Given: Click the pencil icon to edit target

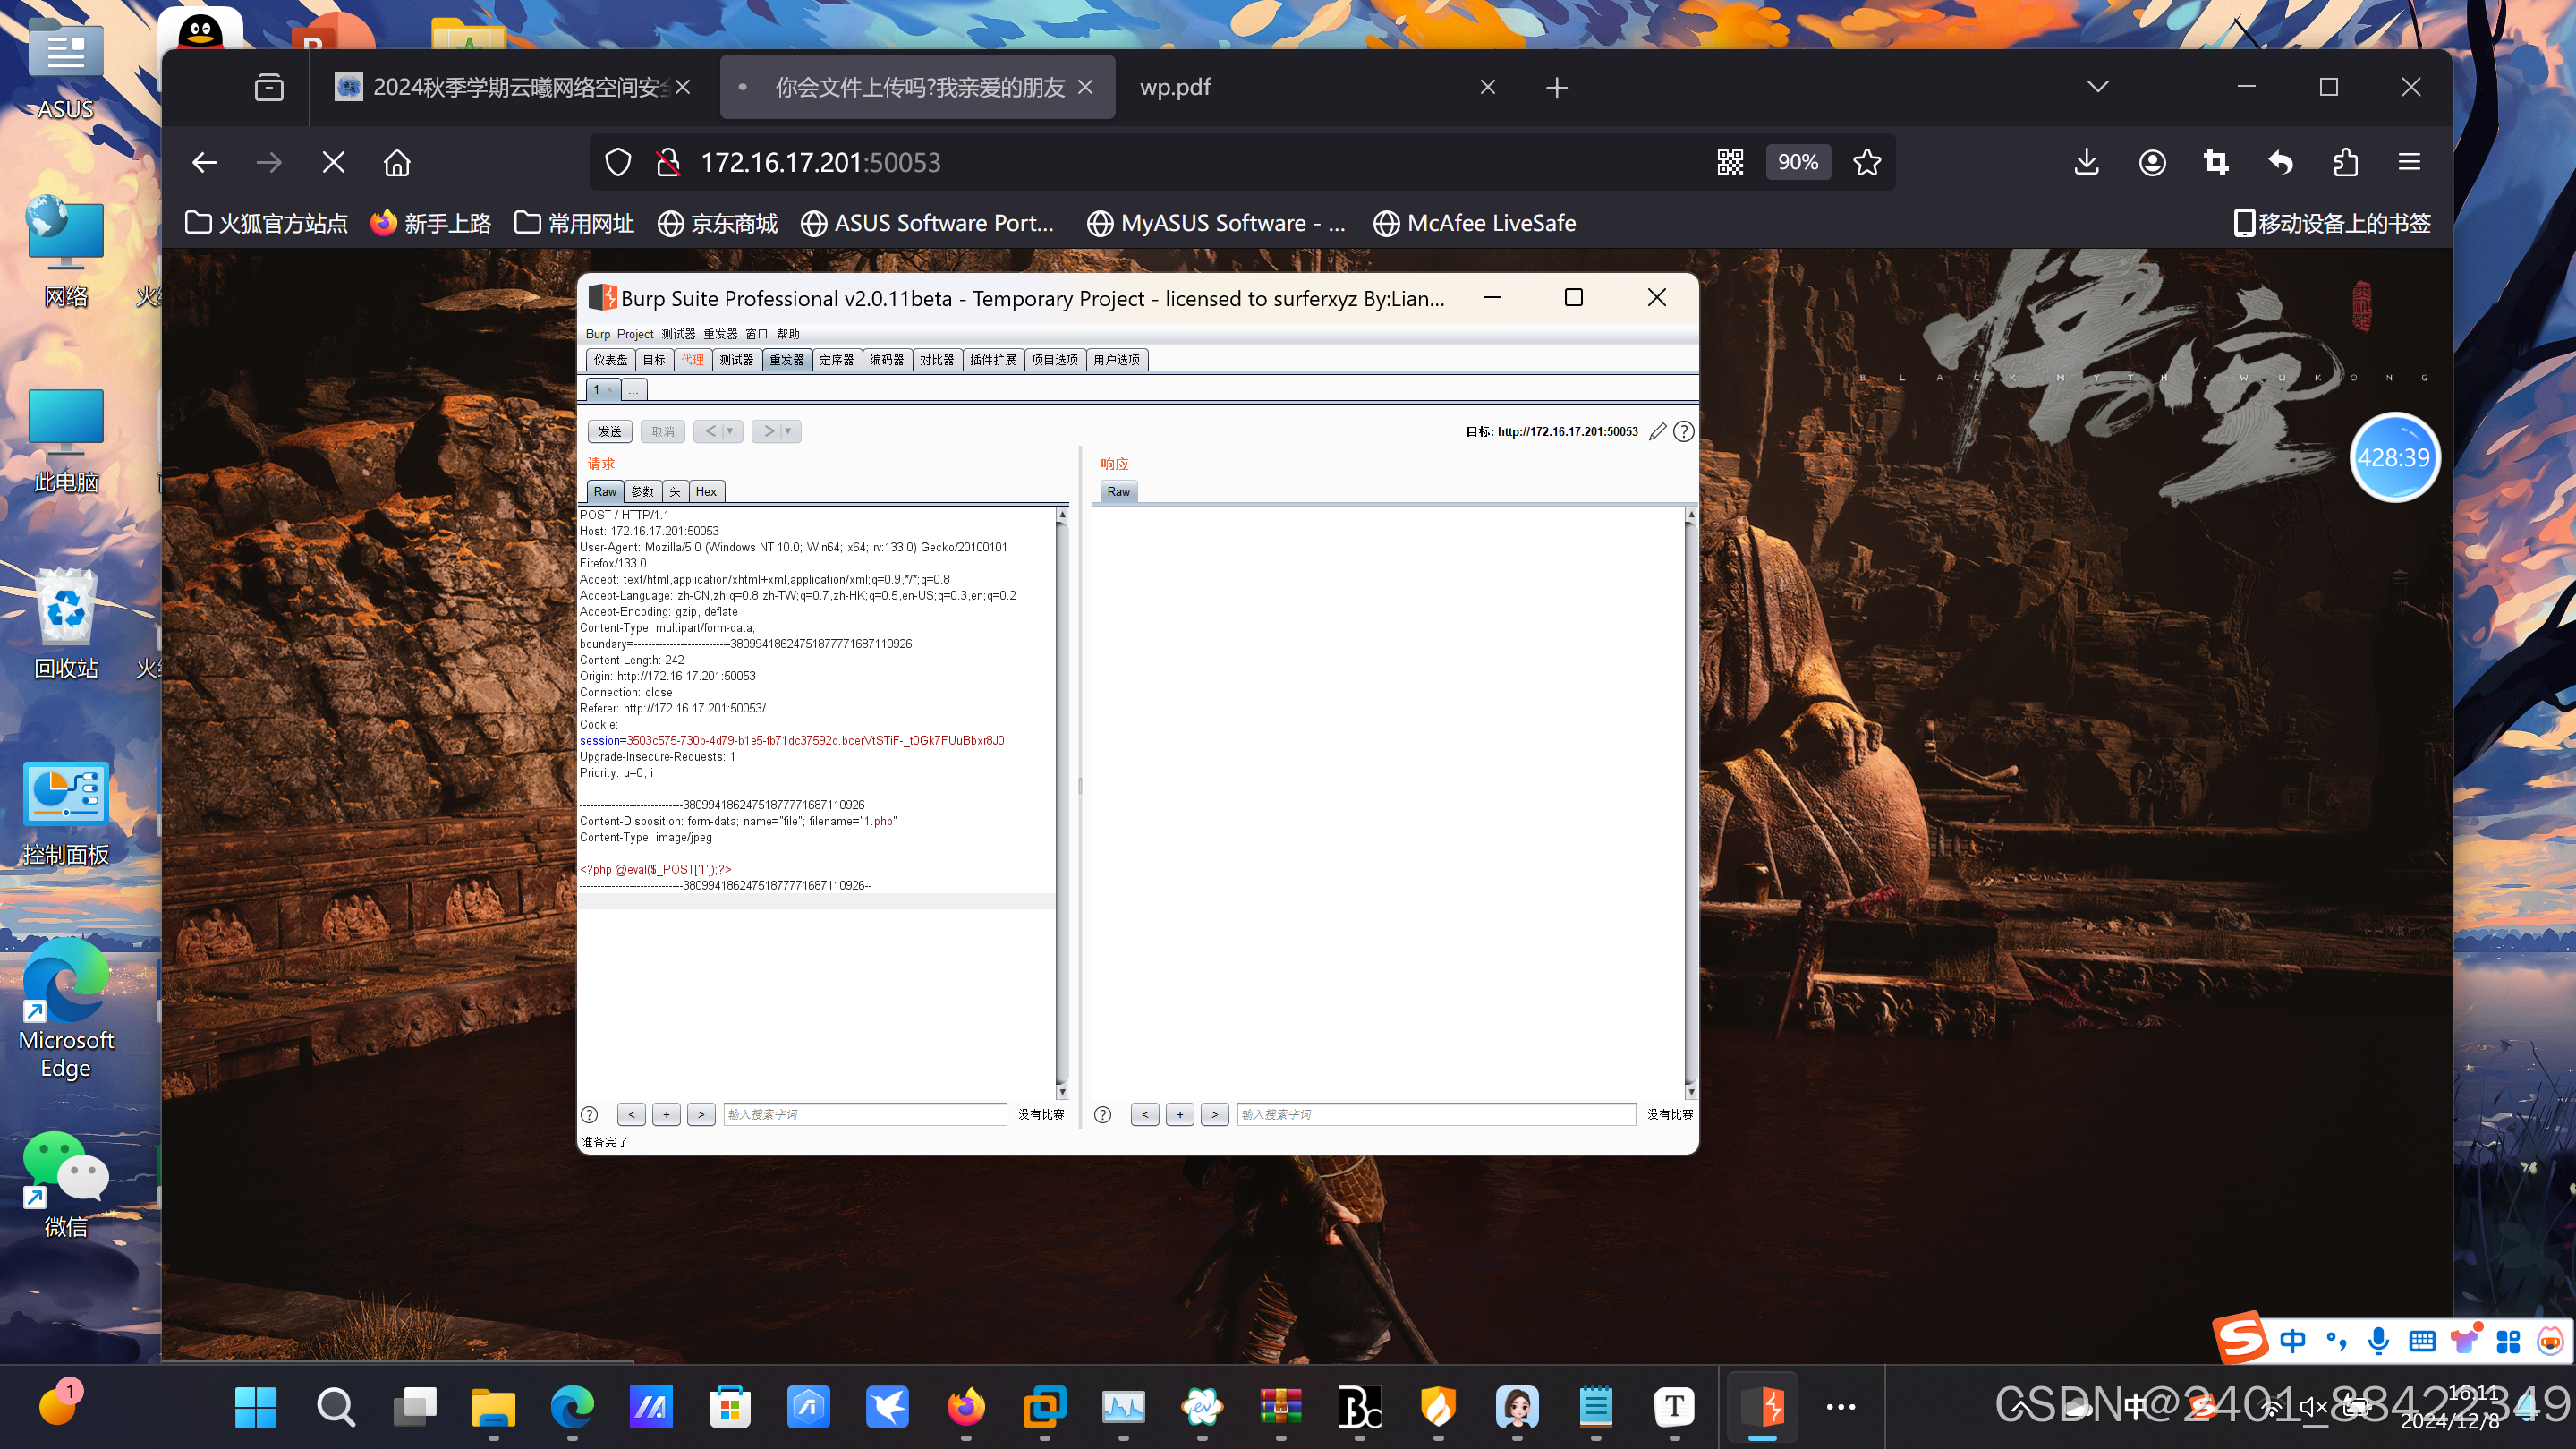Looking at the screenshot, I should tap(1657, 432).
